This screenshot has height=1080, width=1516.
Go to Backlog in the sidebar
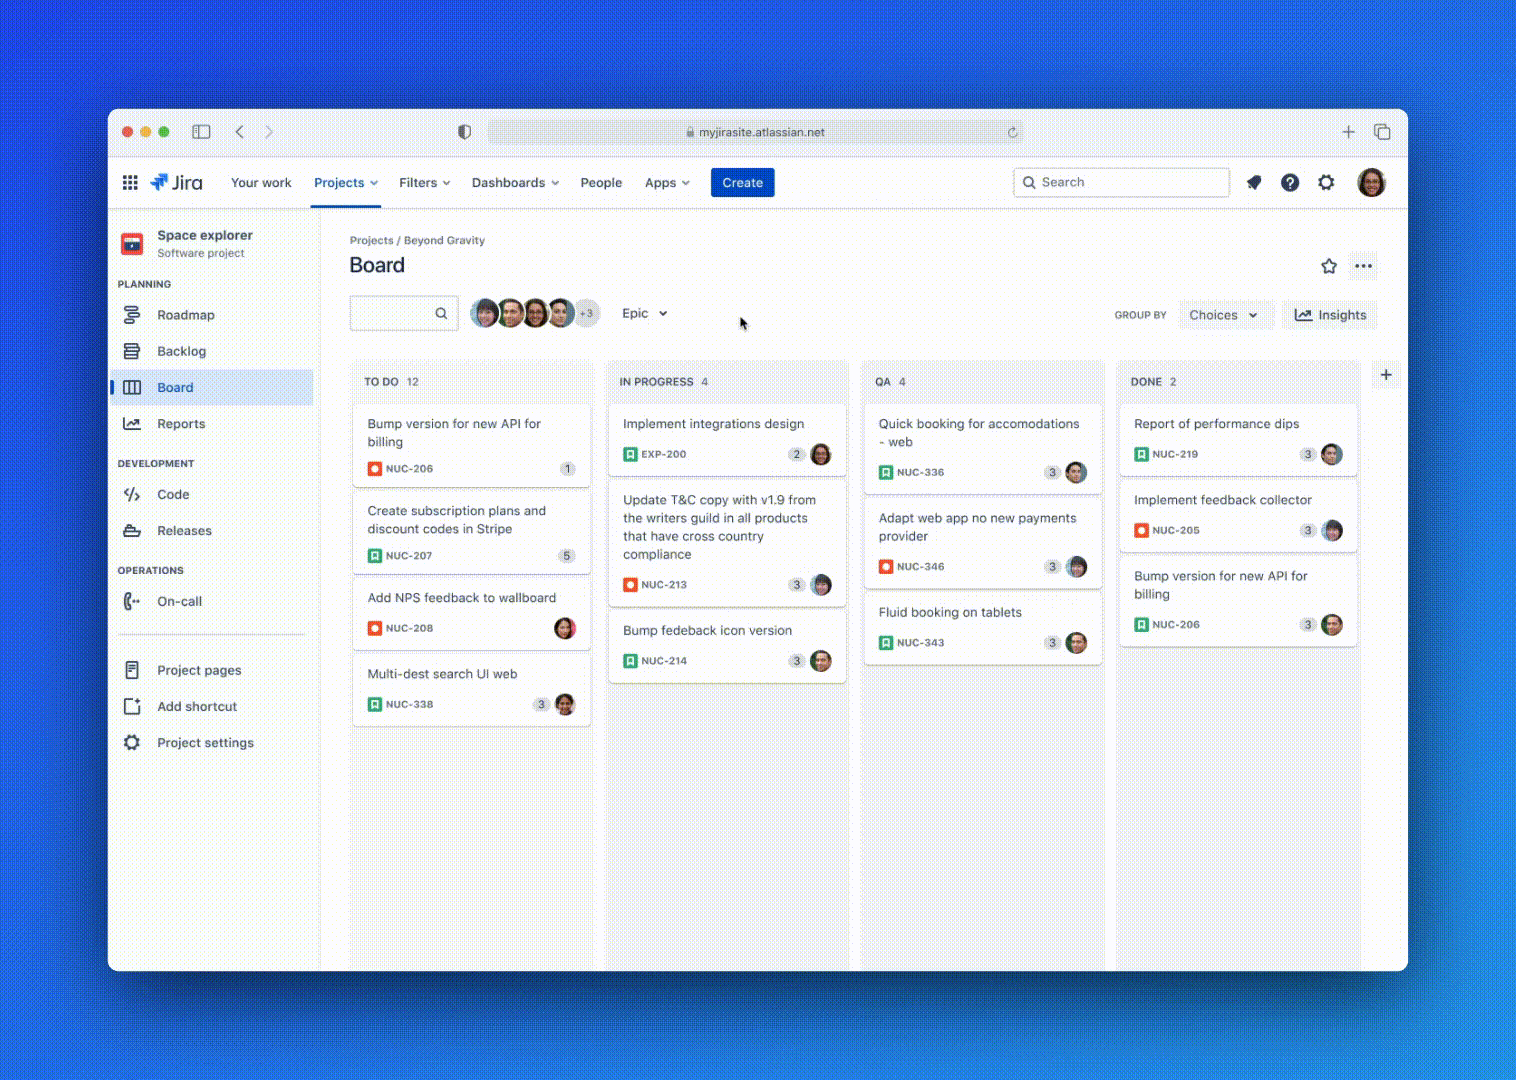181,351
